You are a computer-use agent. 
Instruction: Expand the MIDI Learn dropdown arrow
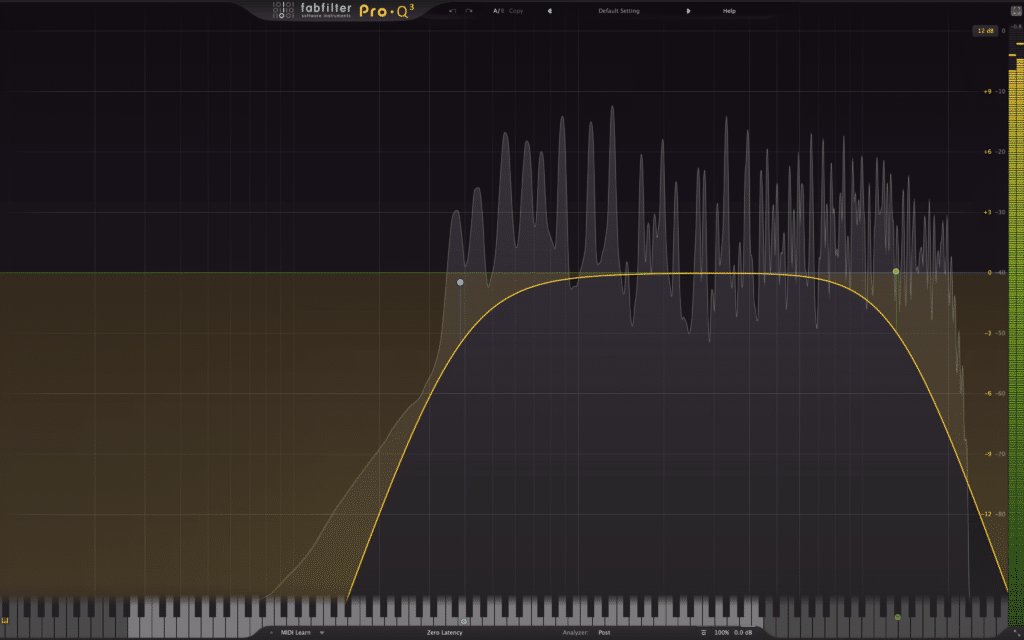(x=321, y=632)
